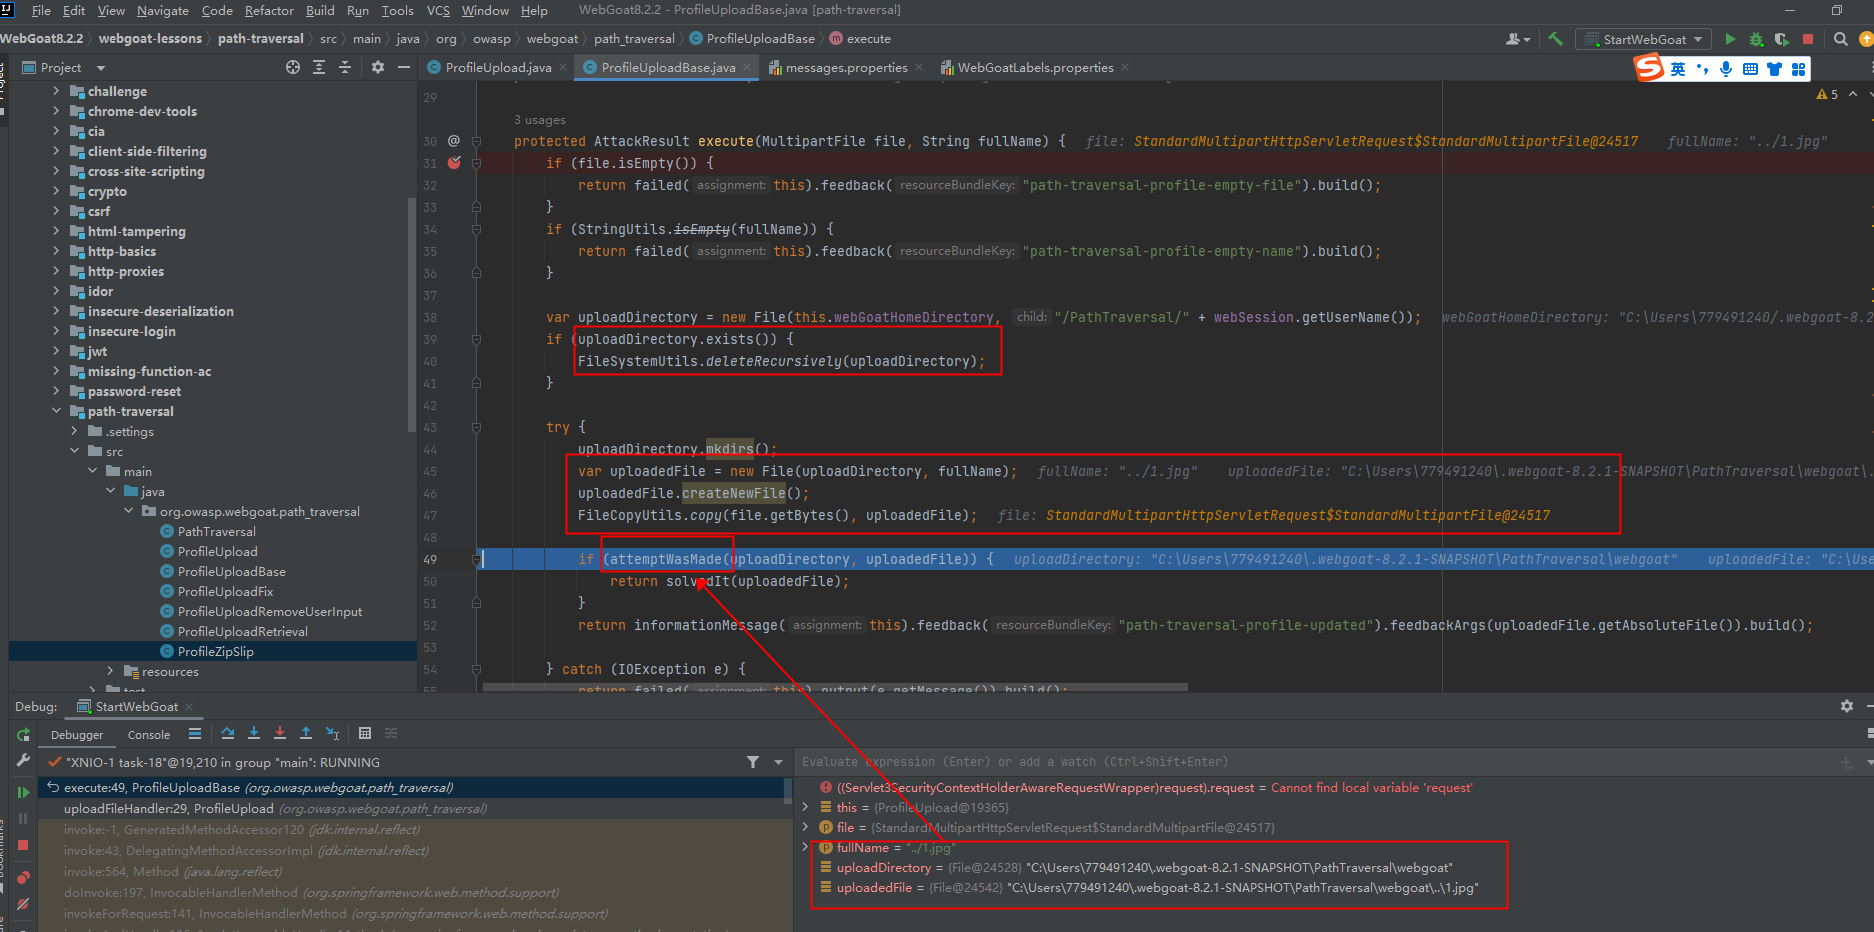Switch to messages.properties tab
This screenshot has height=932, width=1874.
point(846,67)
